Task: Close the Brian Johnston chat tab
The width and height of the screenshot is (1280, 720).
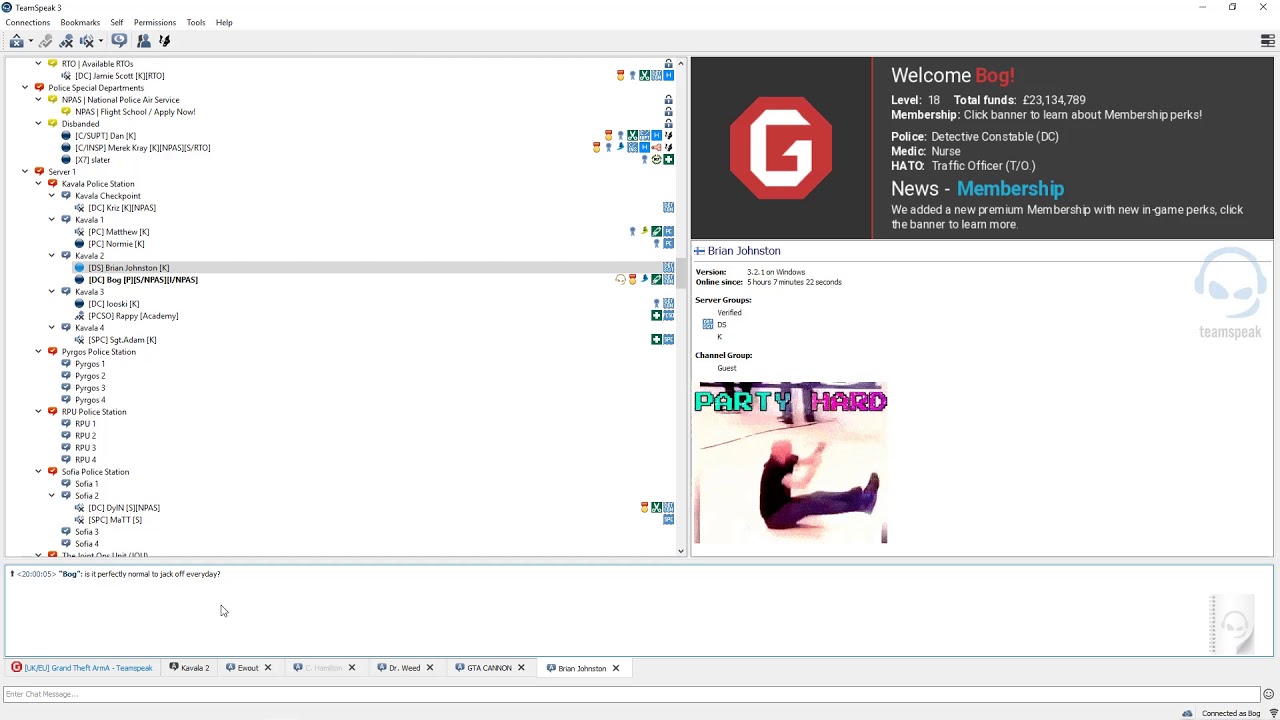Action: 616,668
